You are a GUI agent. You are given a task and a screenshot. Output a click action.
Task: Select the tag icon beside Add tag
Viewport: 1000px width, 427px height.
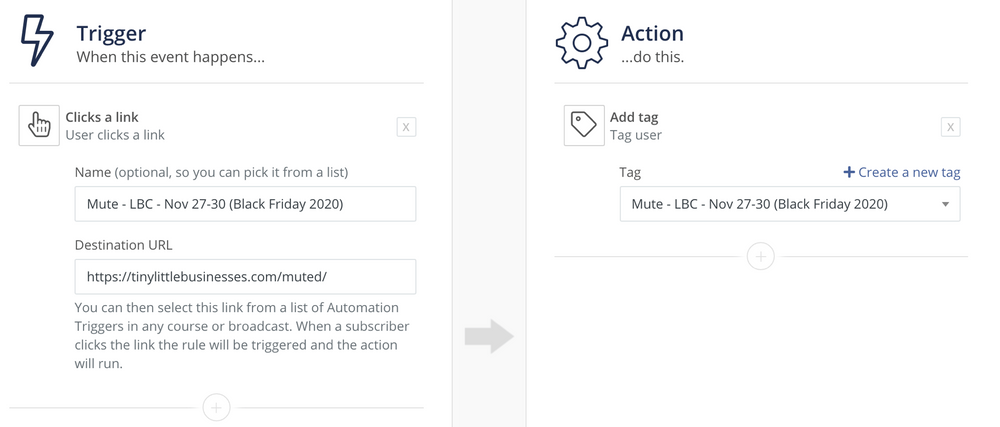click(584, 126)
